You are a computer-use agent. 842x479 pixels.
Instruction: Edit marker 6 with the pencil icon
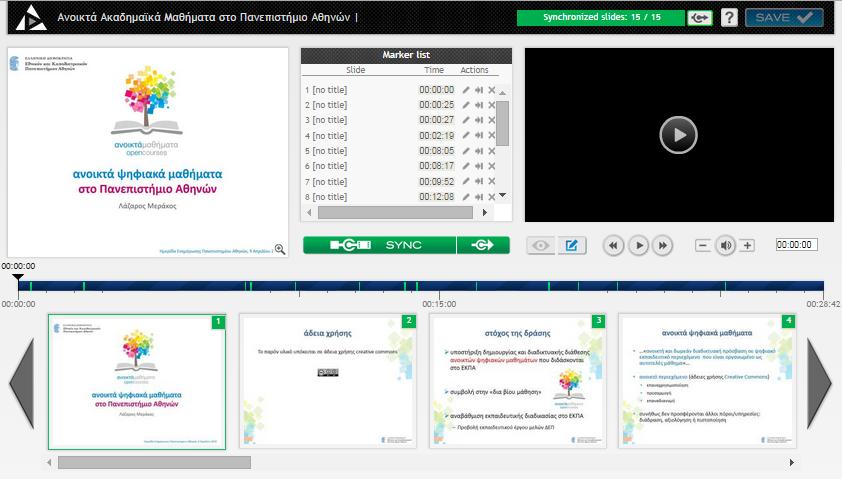pos(466,166)
